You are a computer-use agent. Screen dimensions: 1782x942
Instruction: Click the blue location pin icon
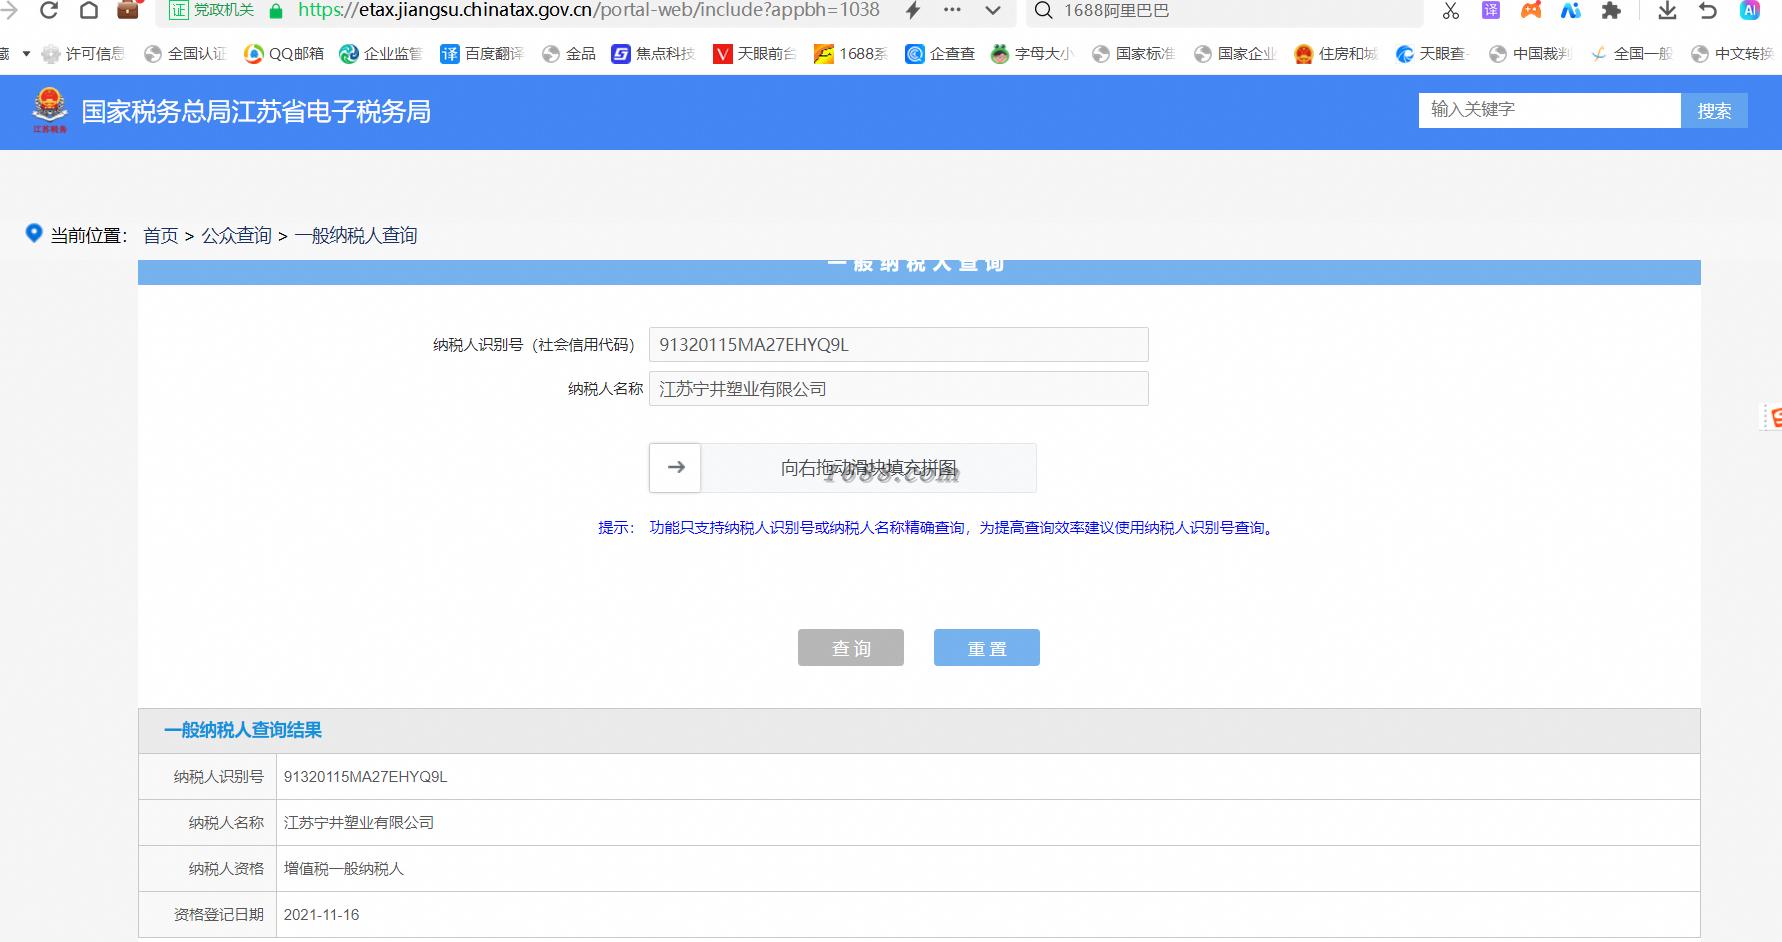34,233
